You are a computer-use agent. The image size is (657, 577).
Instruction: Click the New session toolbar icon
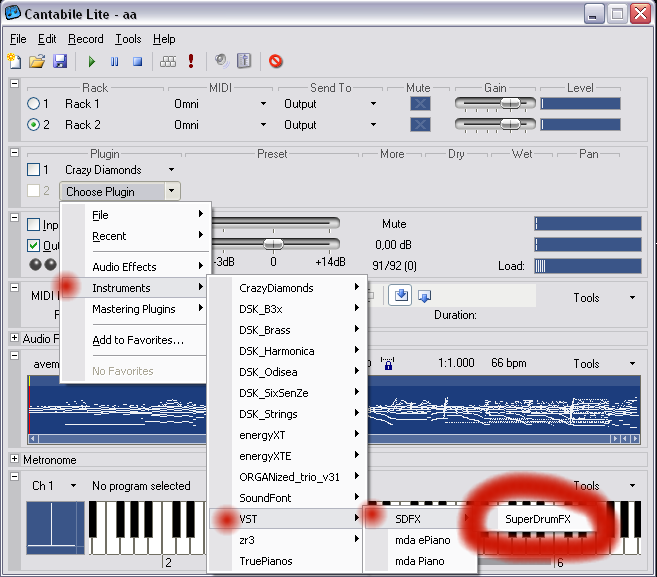15,61
